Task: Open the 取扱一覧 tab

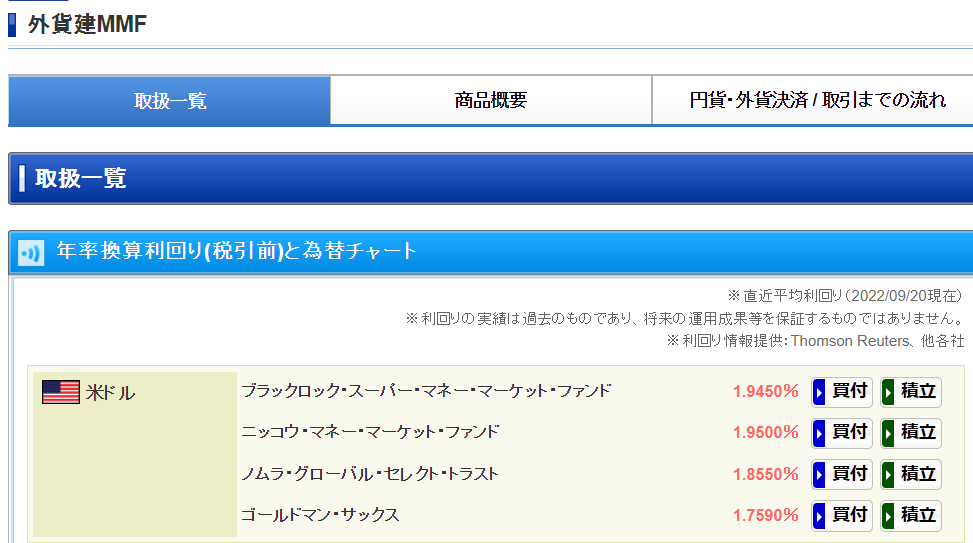Action: click(169, 101)
